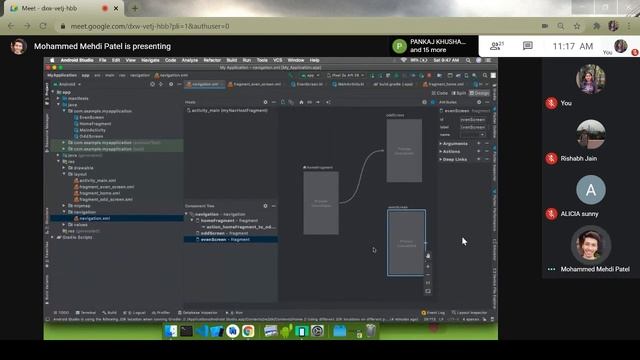
Task: Open the Refactor menu
Action: click(x=212, y=60)
